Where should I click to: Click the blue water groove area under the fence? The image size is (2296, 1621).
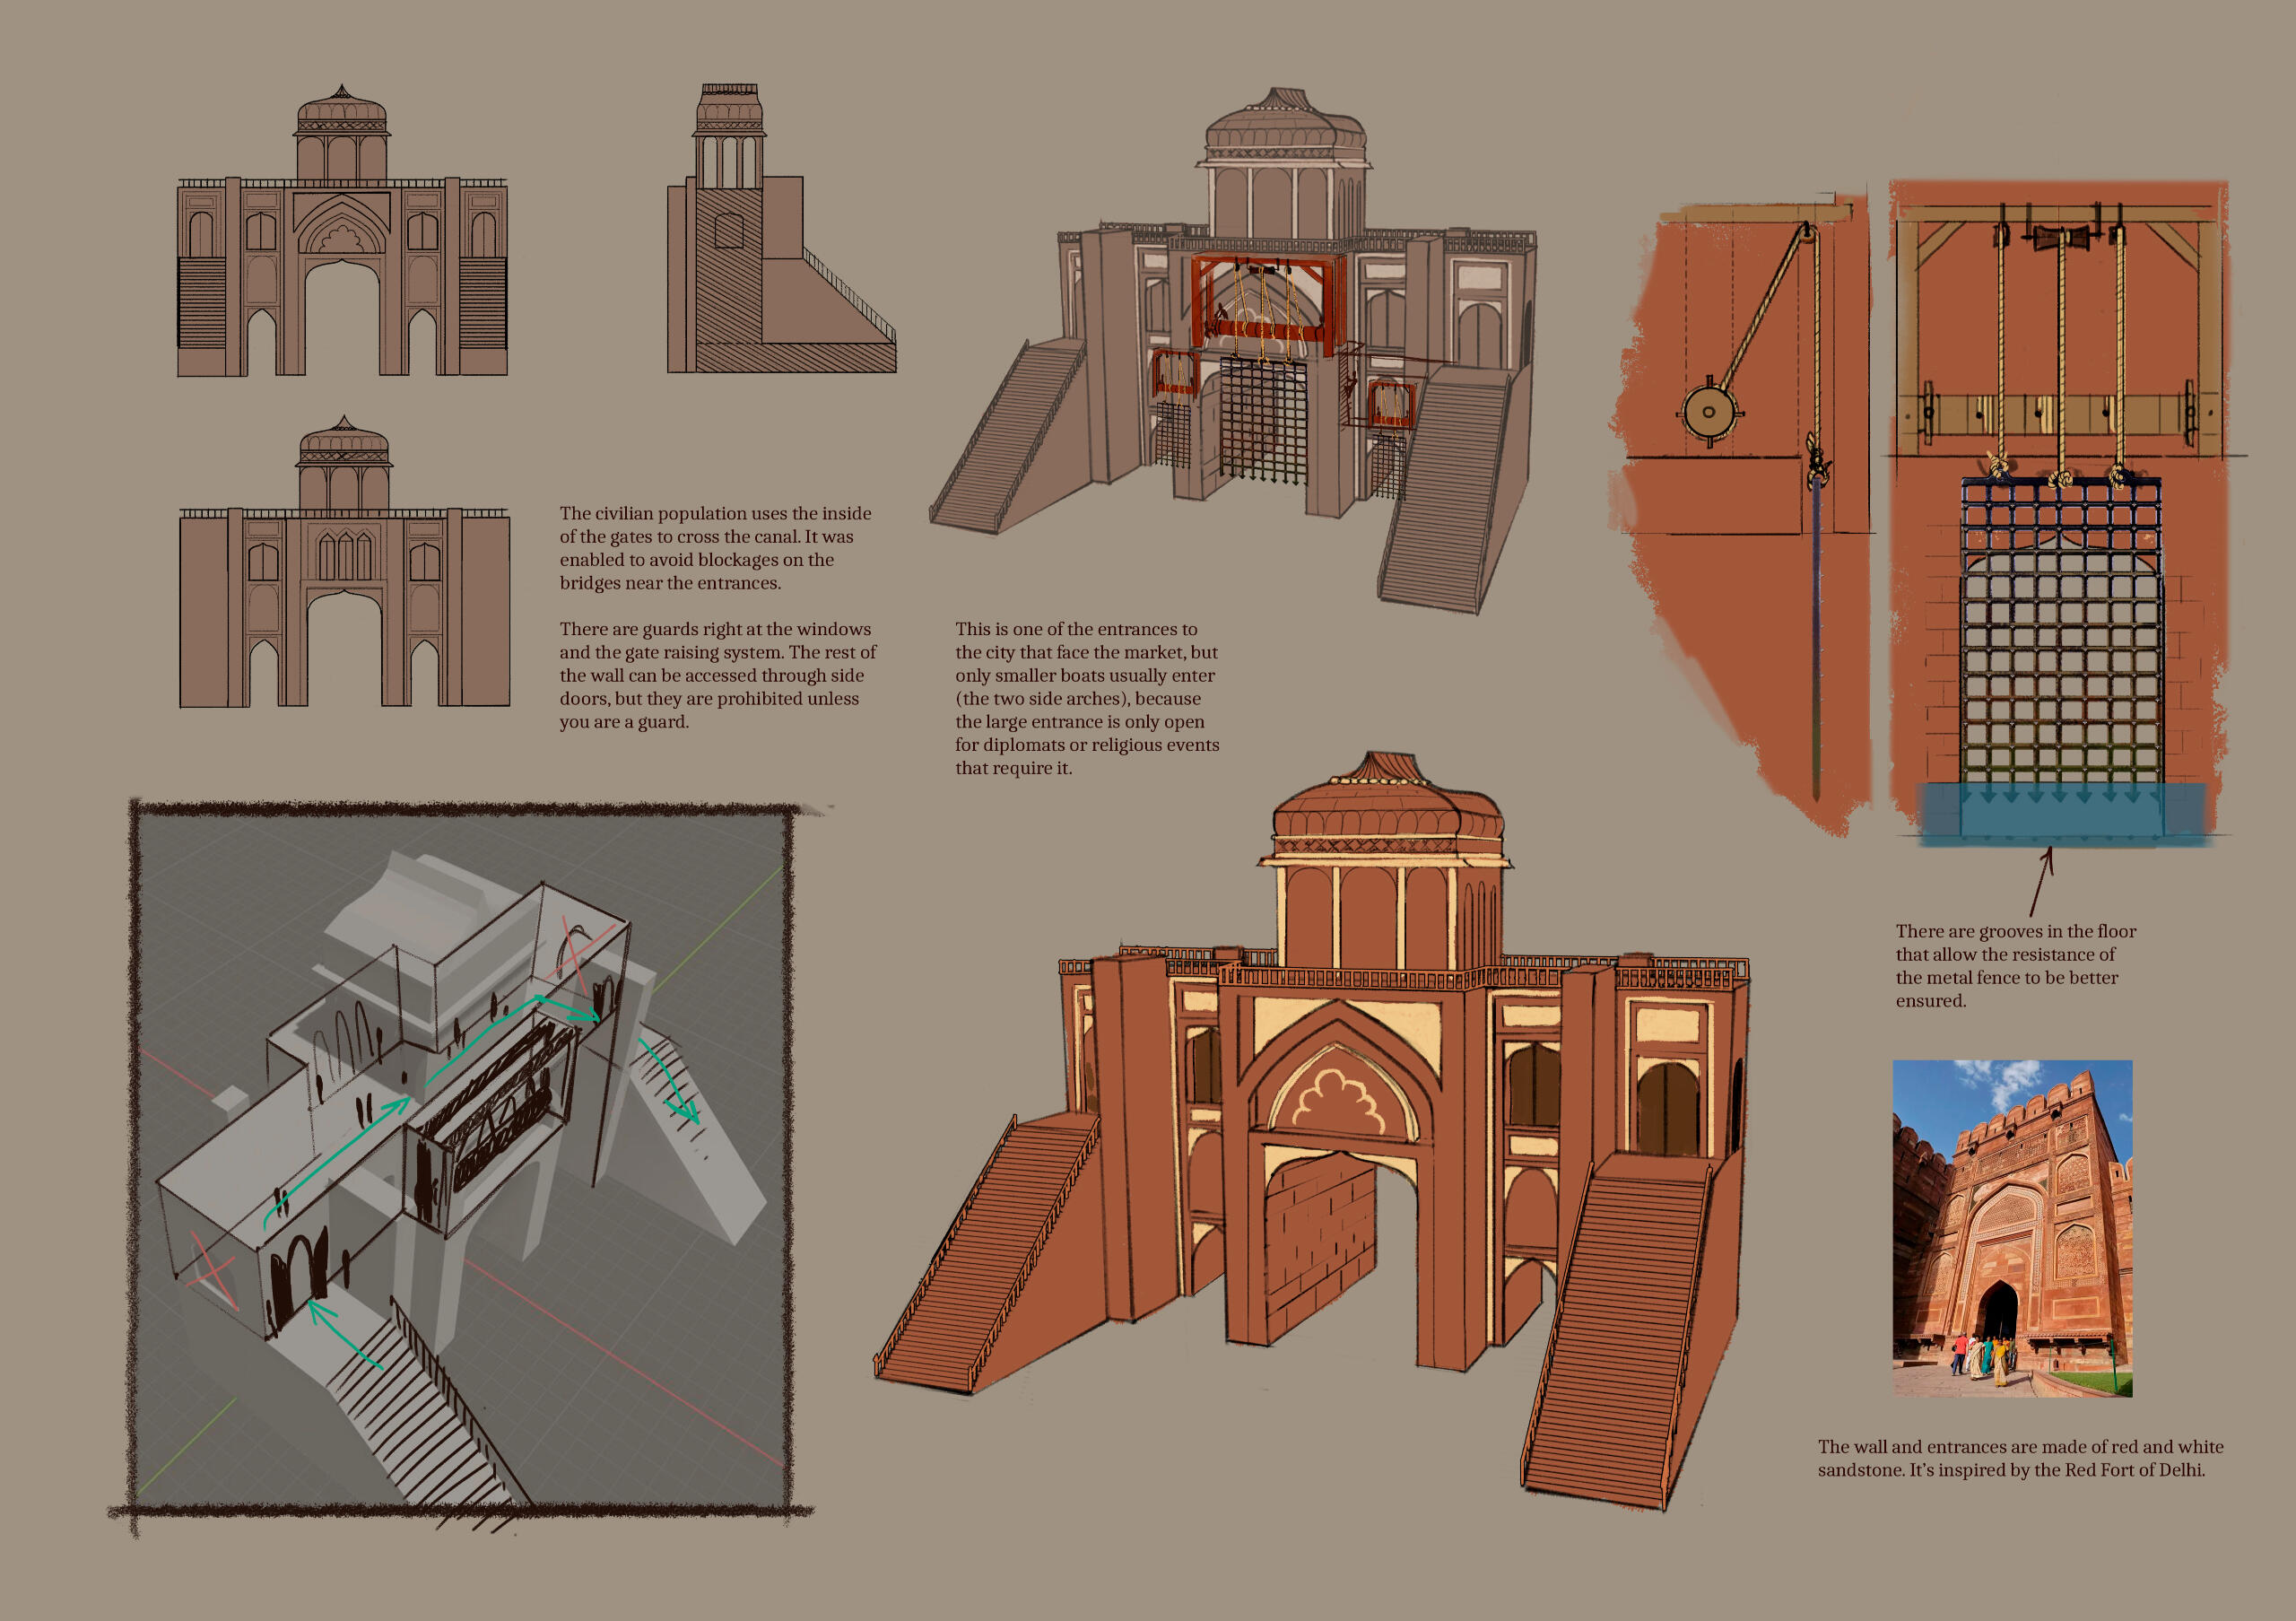[x=2060, y=812]
